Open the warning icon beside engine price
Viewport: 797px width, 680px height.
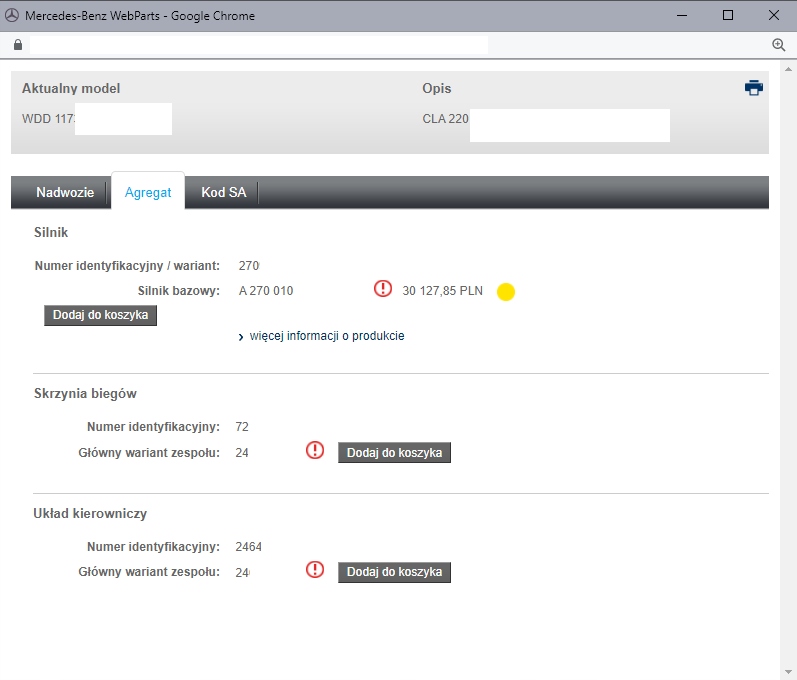[x=383, y=289]
